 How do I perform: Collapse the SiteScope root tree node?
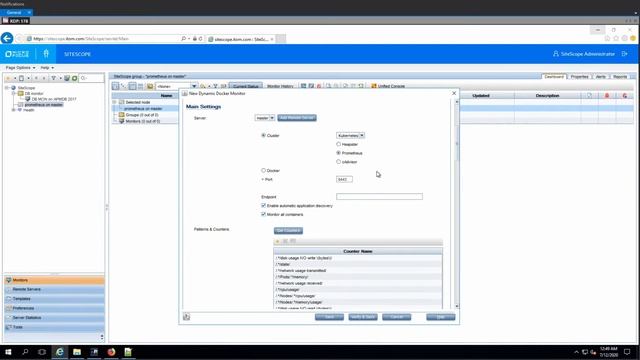pyautogui.click(x=7, y=88)
